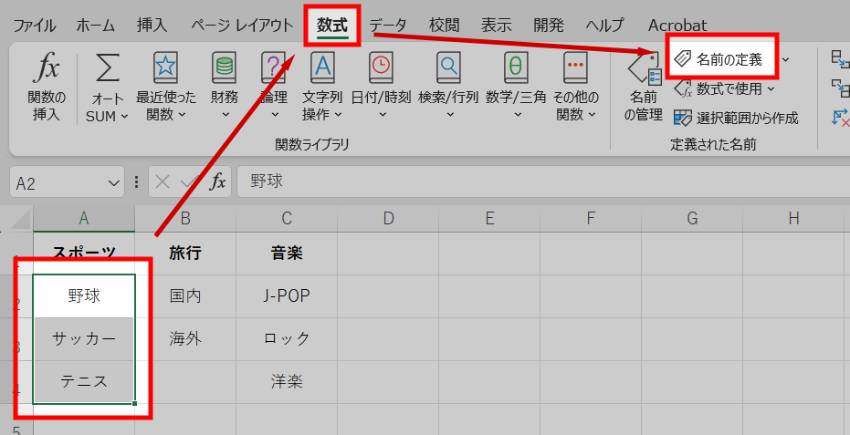850x435 pixels.
Task: Expand the 名前の定義 dropdown arrow
Action: [x=785, y=59]
